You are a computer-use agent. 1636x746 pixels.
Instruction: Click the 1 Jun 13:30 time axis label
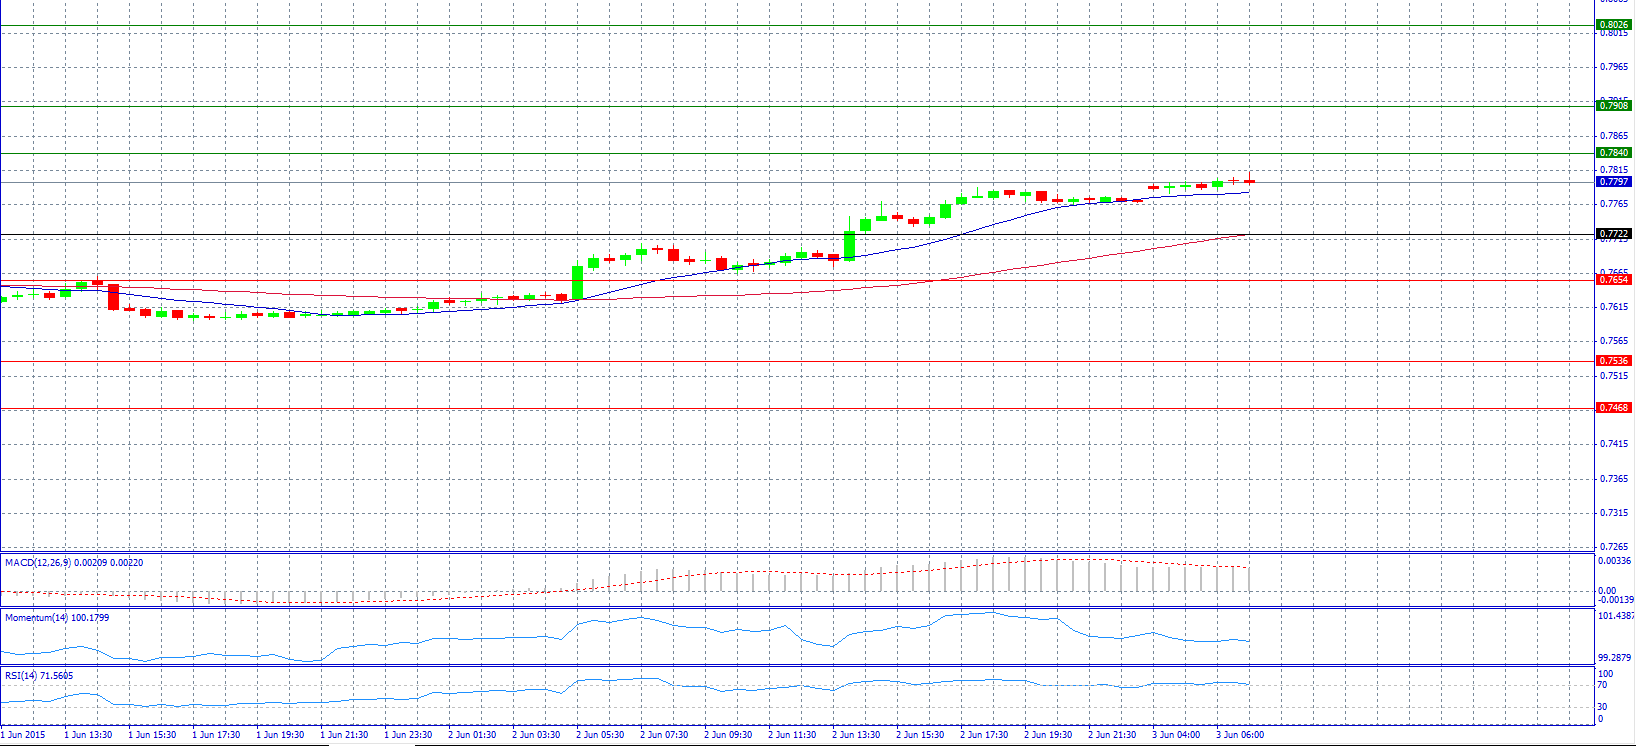click(88, 735)
